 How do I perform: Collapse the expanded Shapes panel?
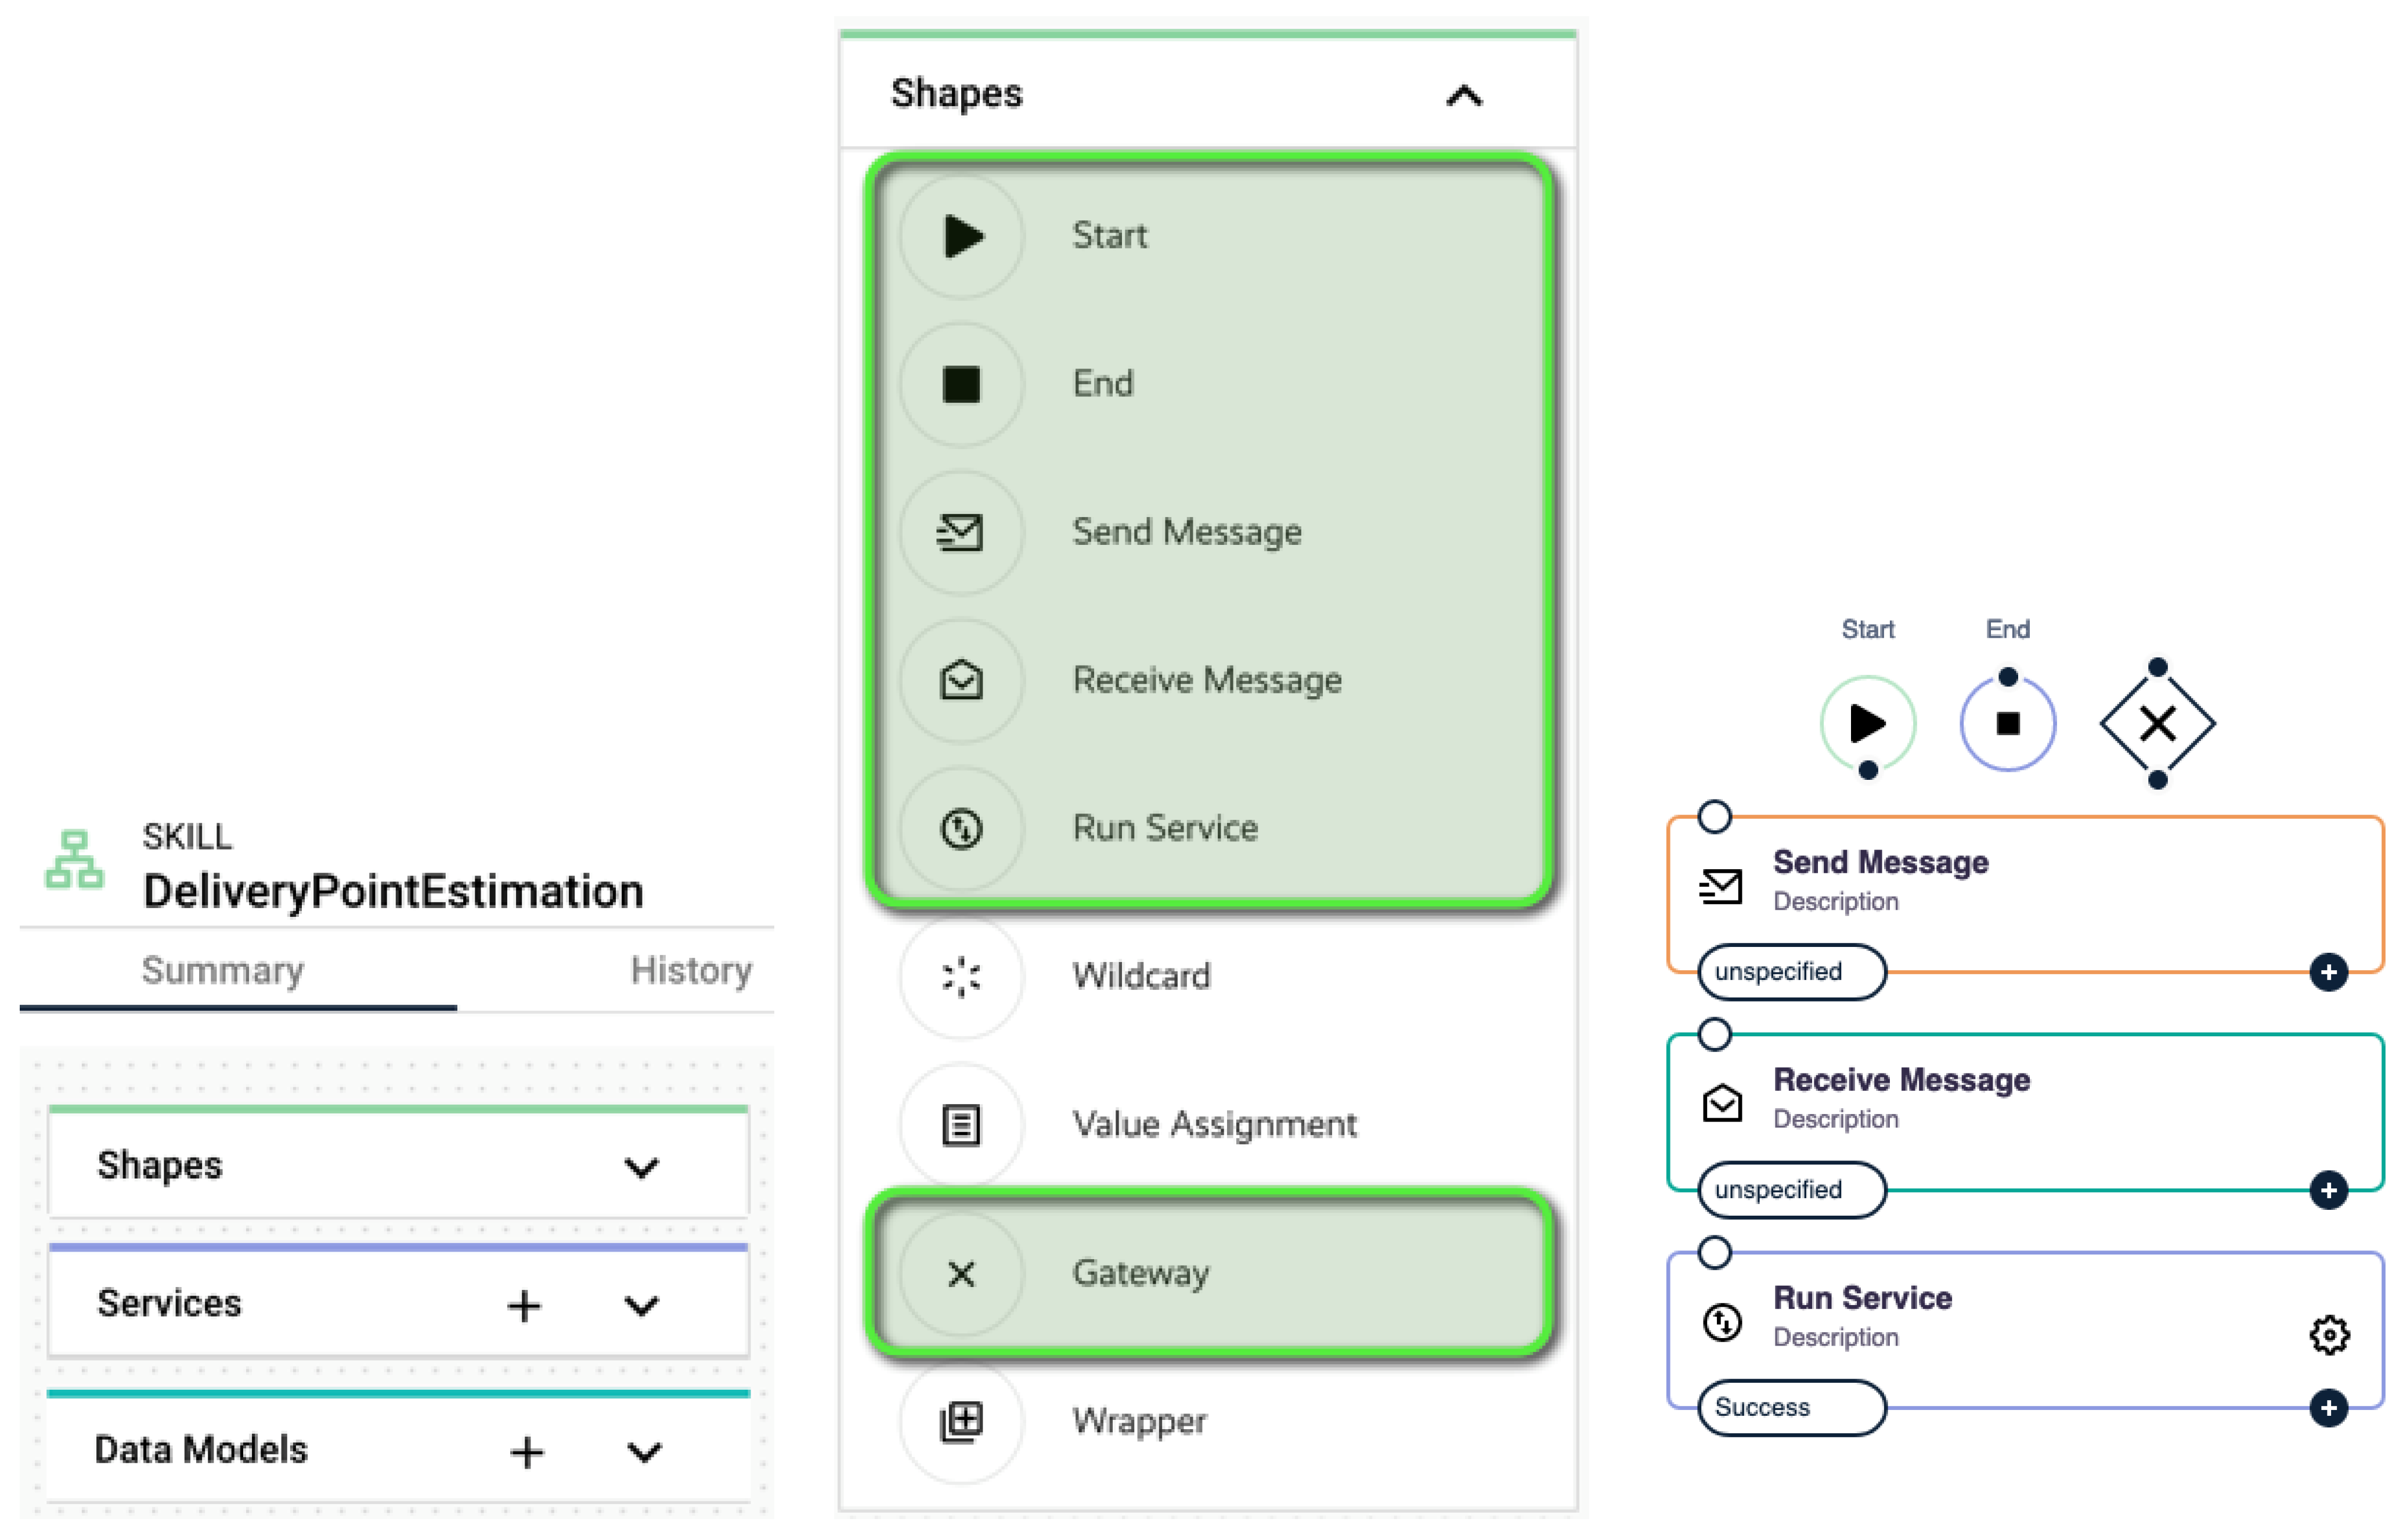[x=1463, y=96]
